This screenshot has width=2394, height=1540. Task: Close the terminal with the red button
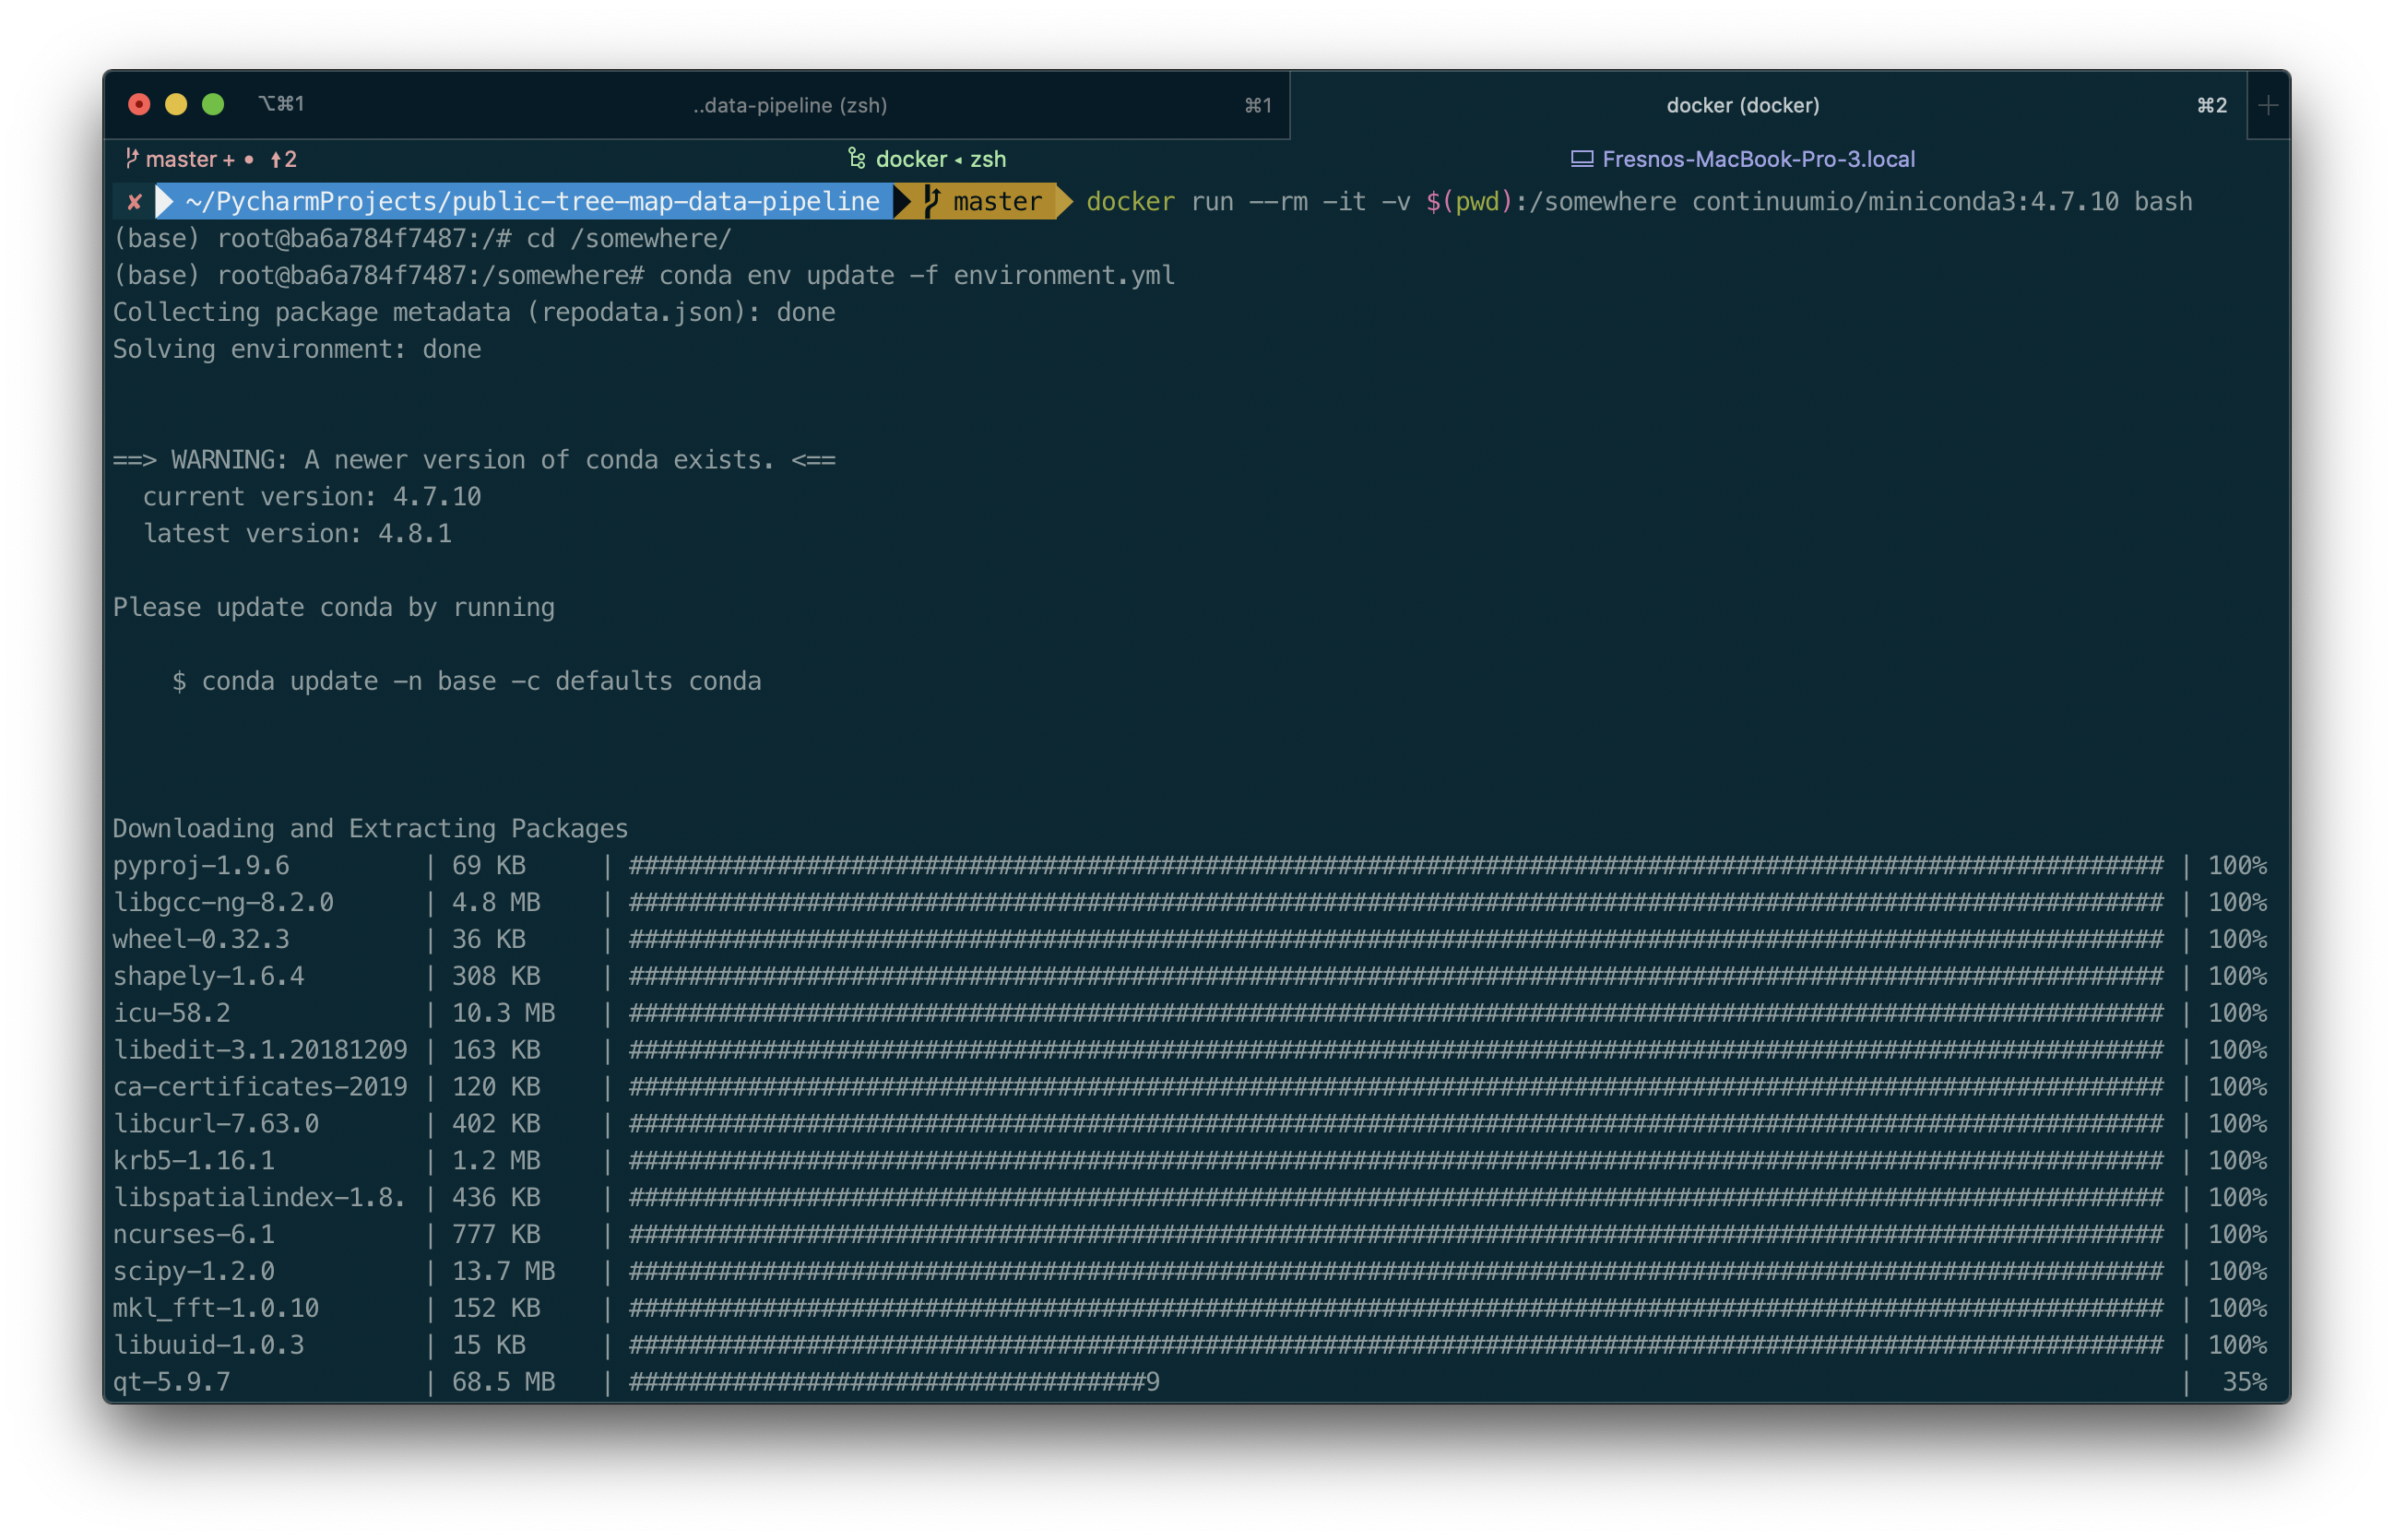(139, 104)
